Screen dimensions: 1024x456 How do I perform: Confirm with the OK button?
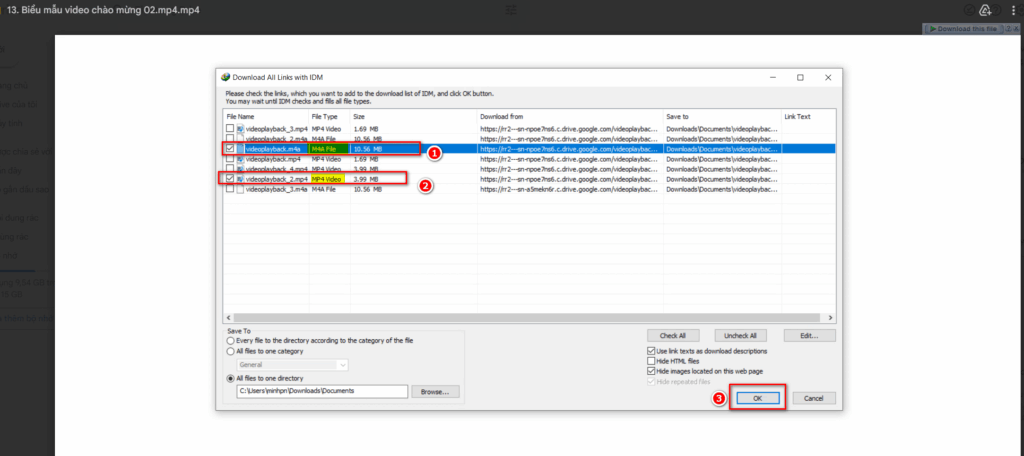[x=758, y=398]
